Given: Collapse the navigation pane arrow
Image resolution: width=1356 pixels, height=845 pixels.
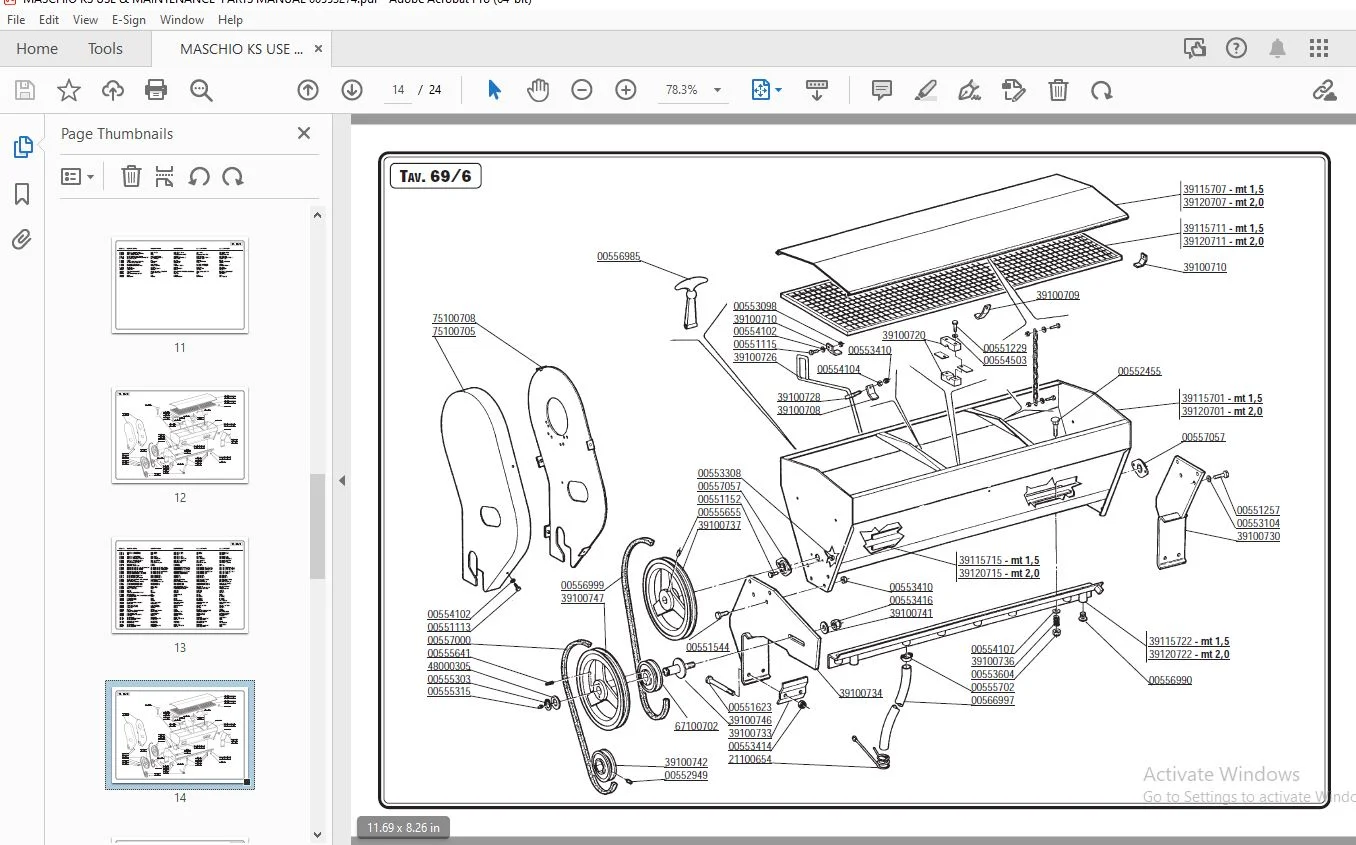Looking at the screenshot, I should [x=341, y=480].
